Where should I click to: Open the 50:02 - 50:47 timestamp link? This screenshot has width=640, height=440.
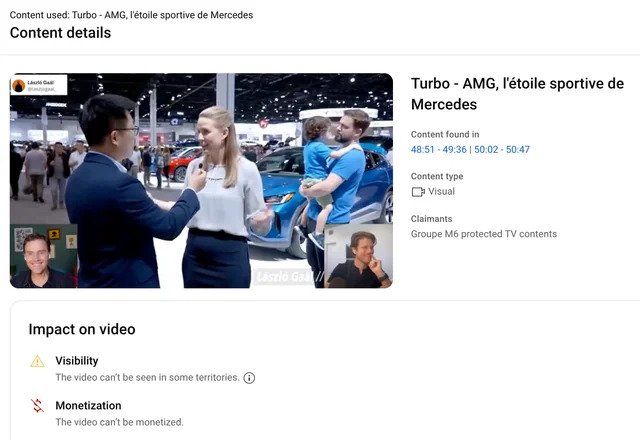(502, 150)
